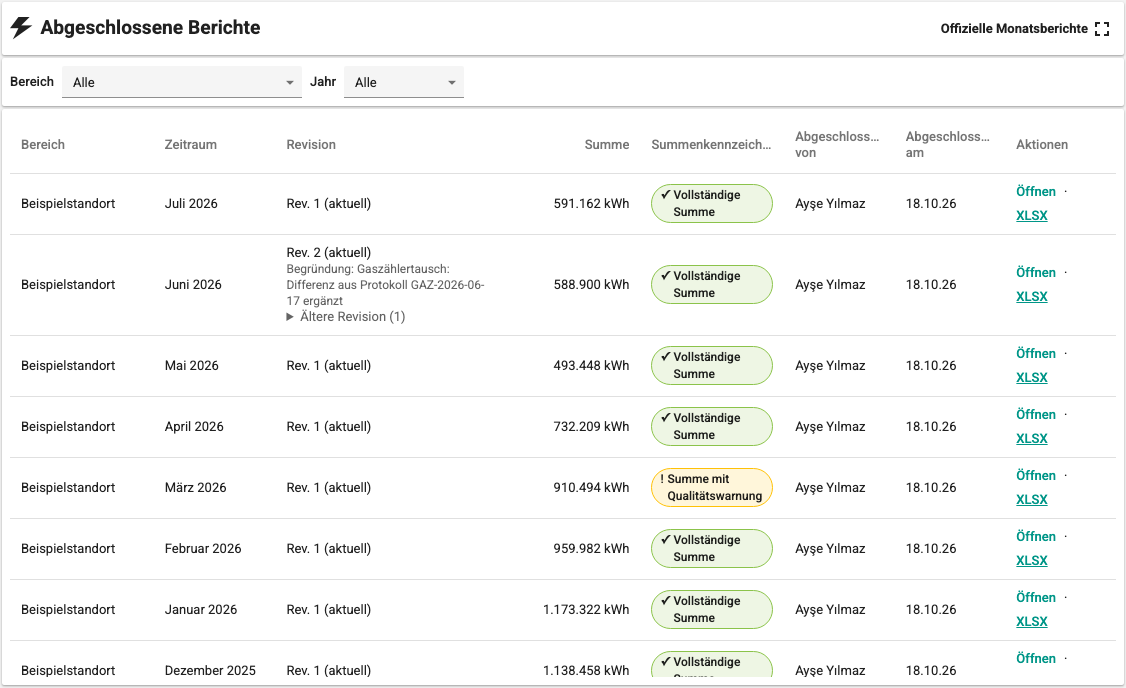Click Vollständige Summe badge for Januar 2026
This screenshot has width=1126, height=688.
click(x=712, y=610)
